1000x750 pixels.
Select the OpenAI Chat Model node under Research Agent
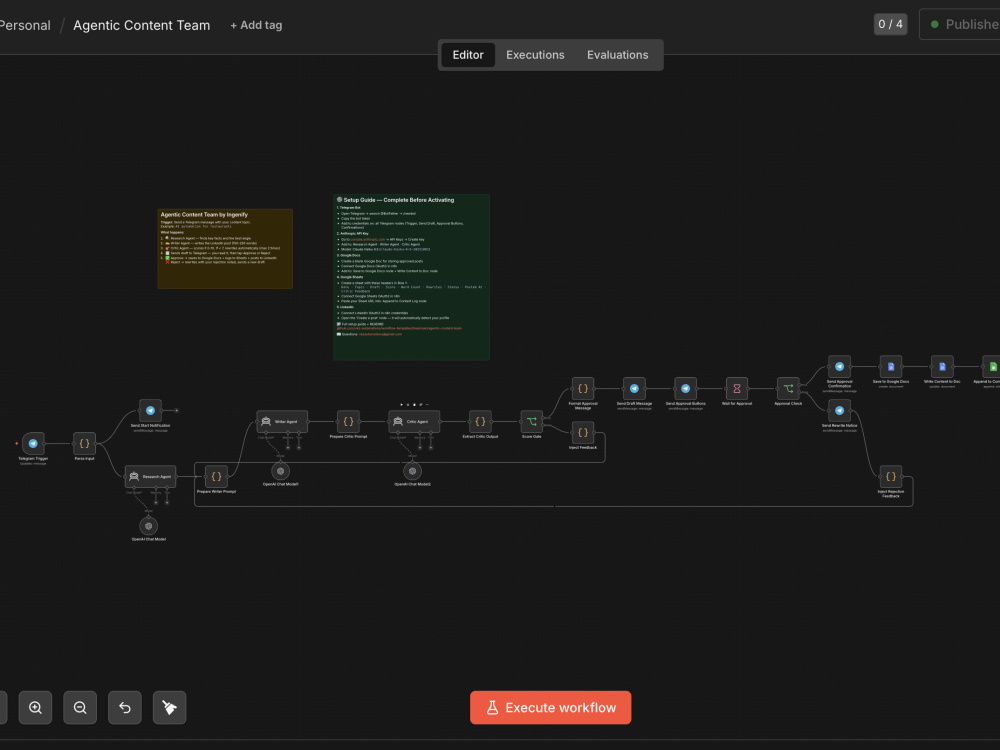(x=149, y=526)
